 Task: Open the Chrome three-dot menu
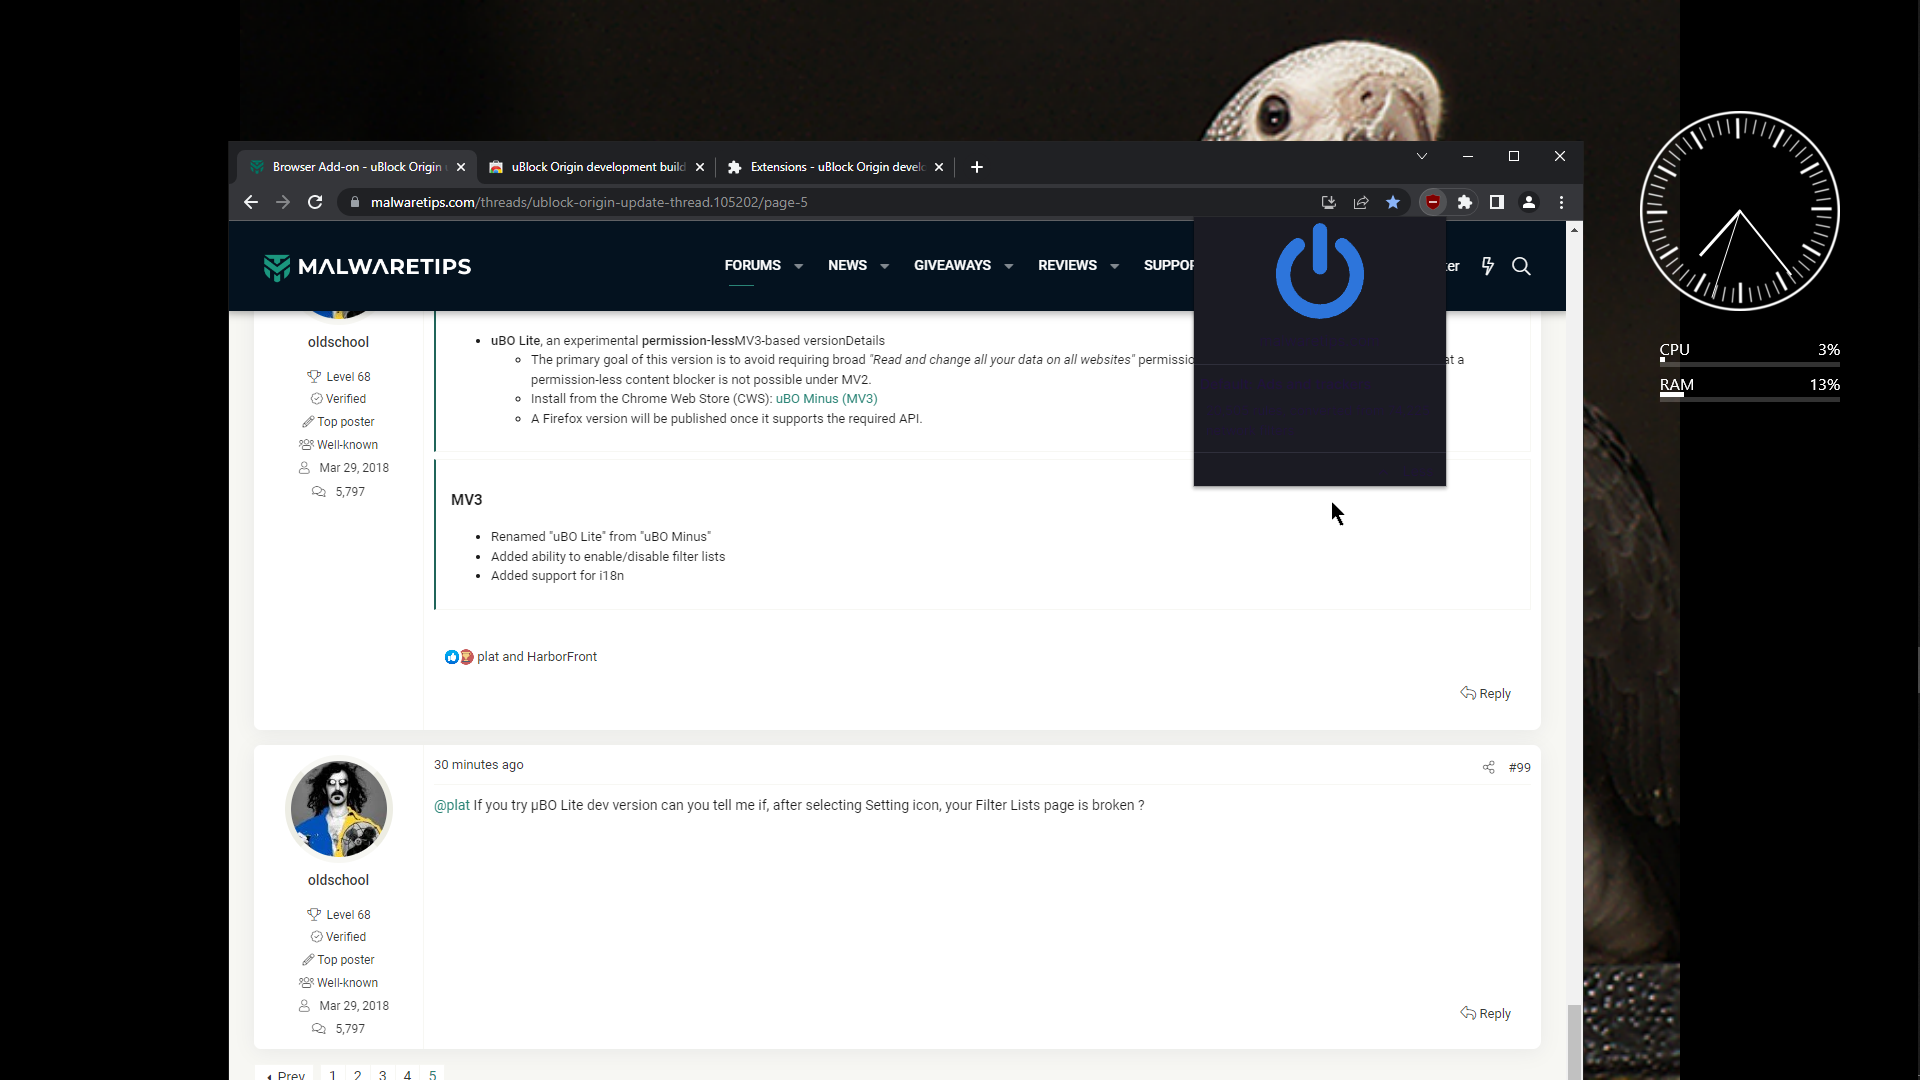click(x=1561, y=202)
